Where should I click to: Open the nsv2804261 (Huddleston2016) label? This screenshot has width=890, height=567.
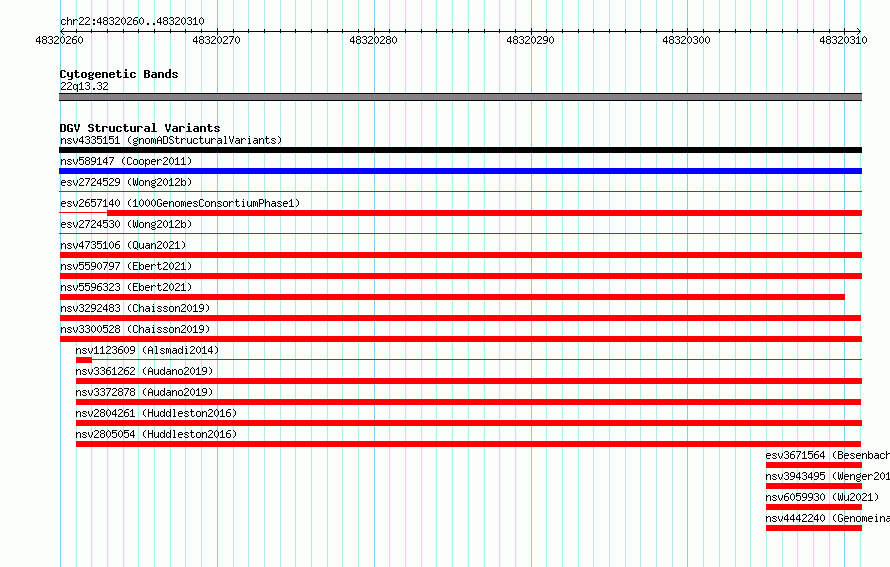click(156, 413)
